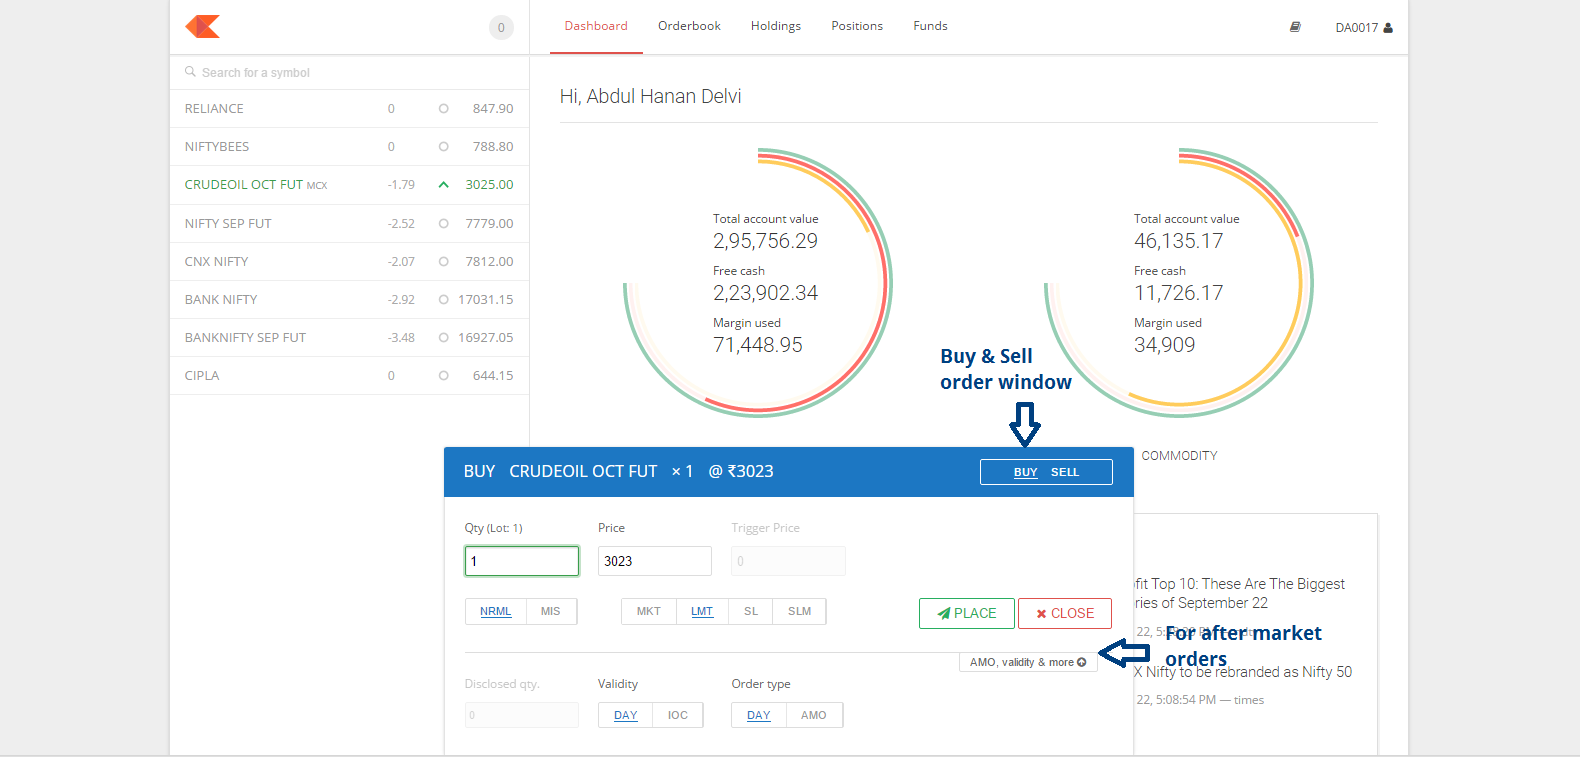Select NRML product type
Screen dimensions: 1580x757
[x=495, y=611]
